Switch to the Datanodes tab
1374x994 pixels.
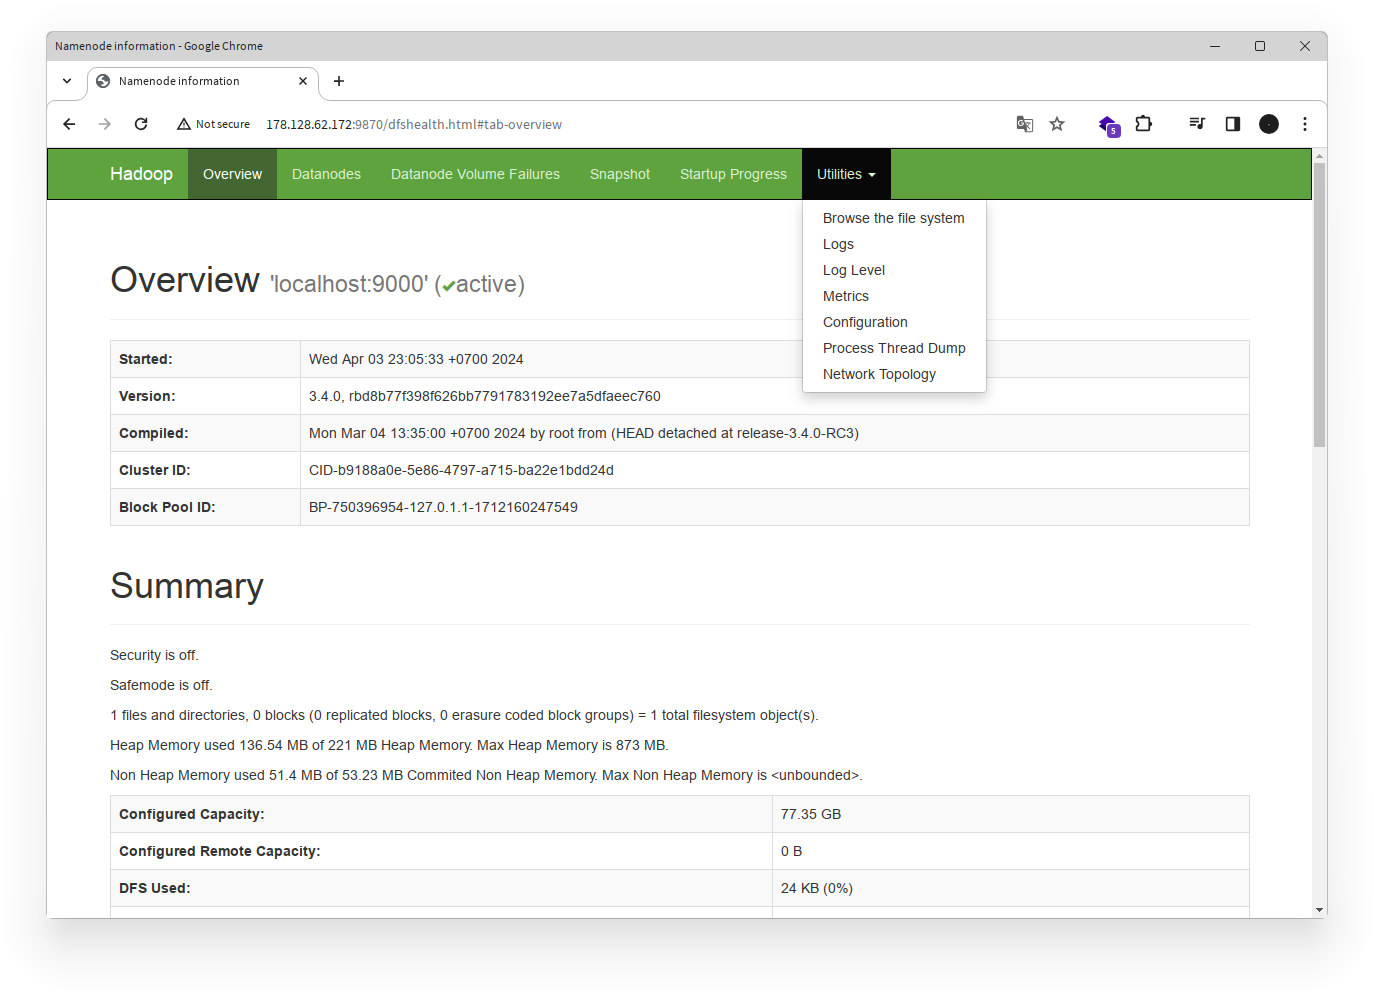click(x=326, y=173)
